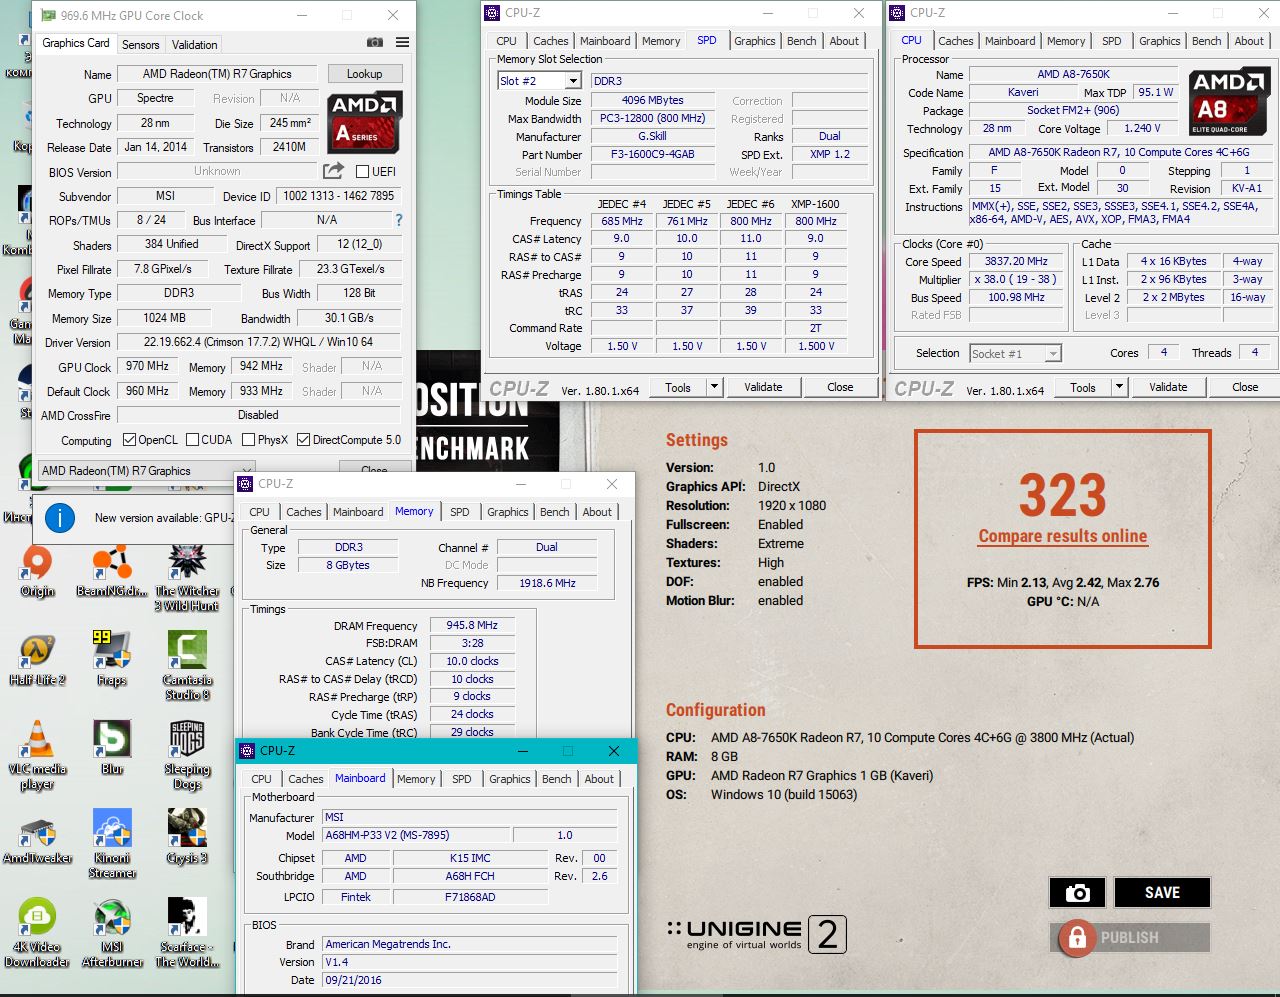
Task: Click the benchmark score 323
Action: tap(1062, 495)
